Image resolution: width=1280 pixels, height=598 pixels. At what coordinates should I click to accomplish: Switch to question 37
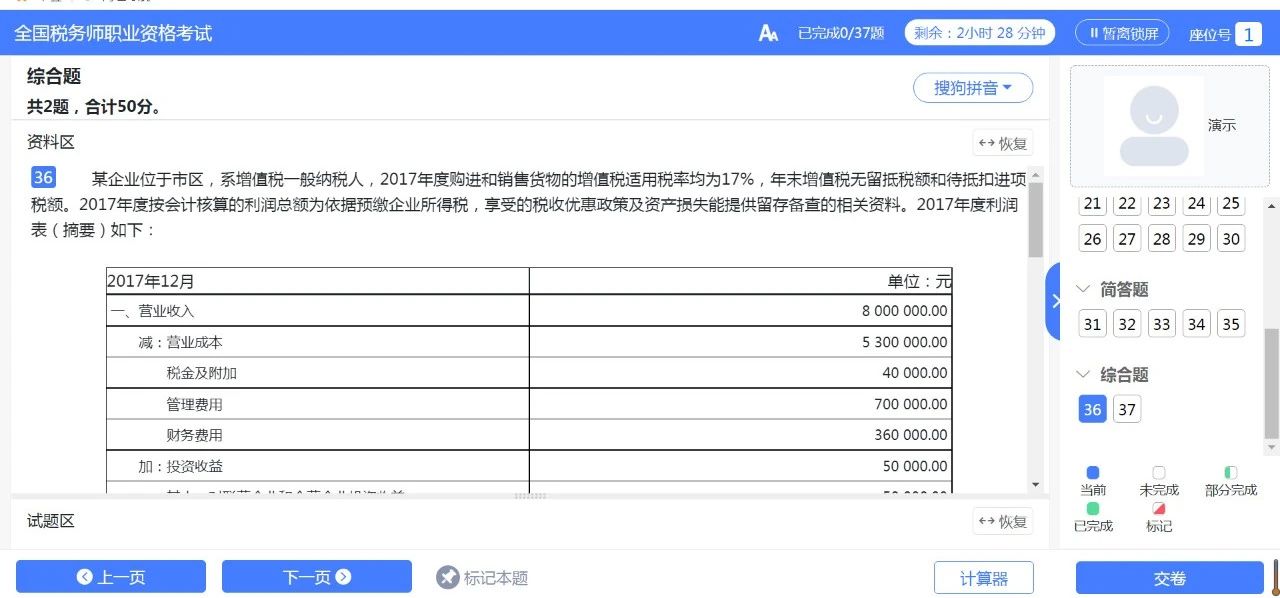pyautogui.click(x=1126, y=409)
